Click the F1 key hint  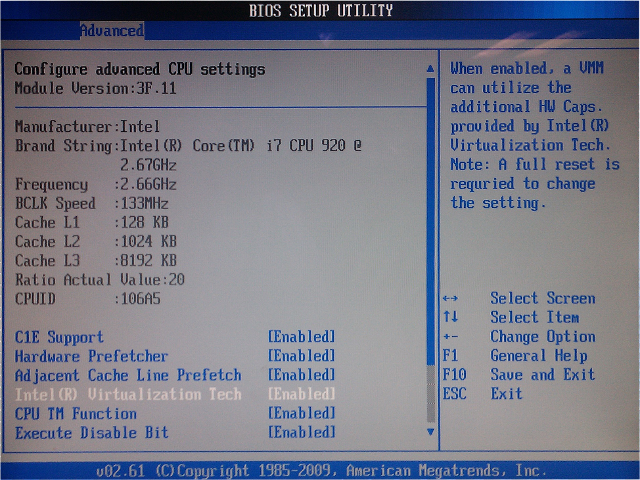coord(451,356)
